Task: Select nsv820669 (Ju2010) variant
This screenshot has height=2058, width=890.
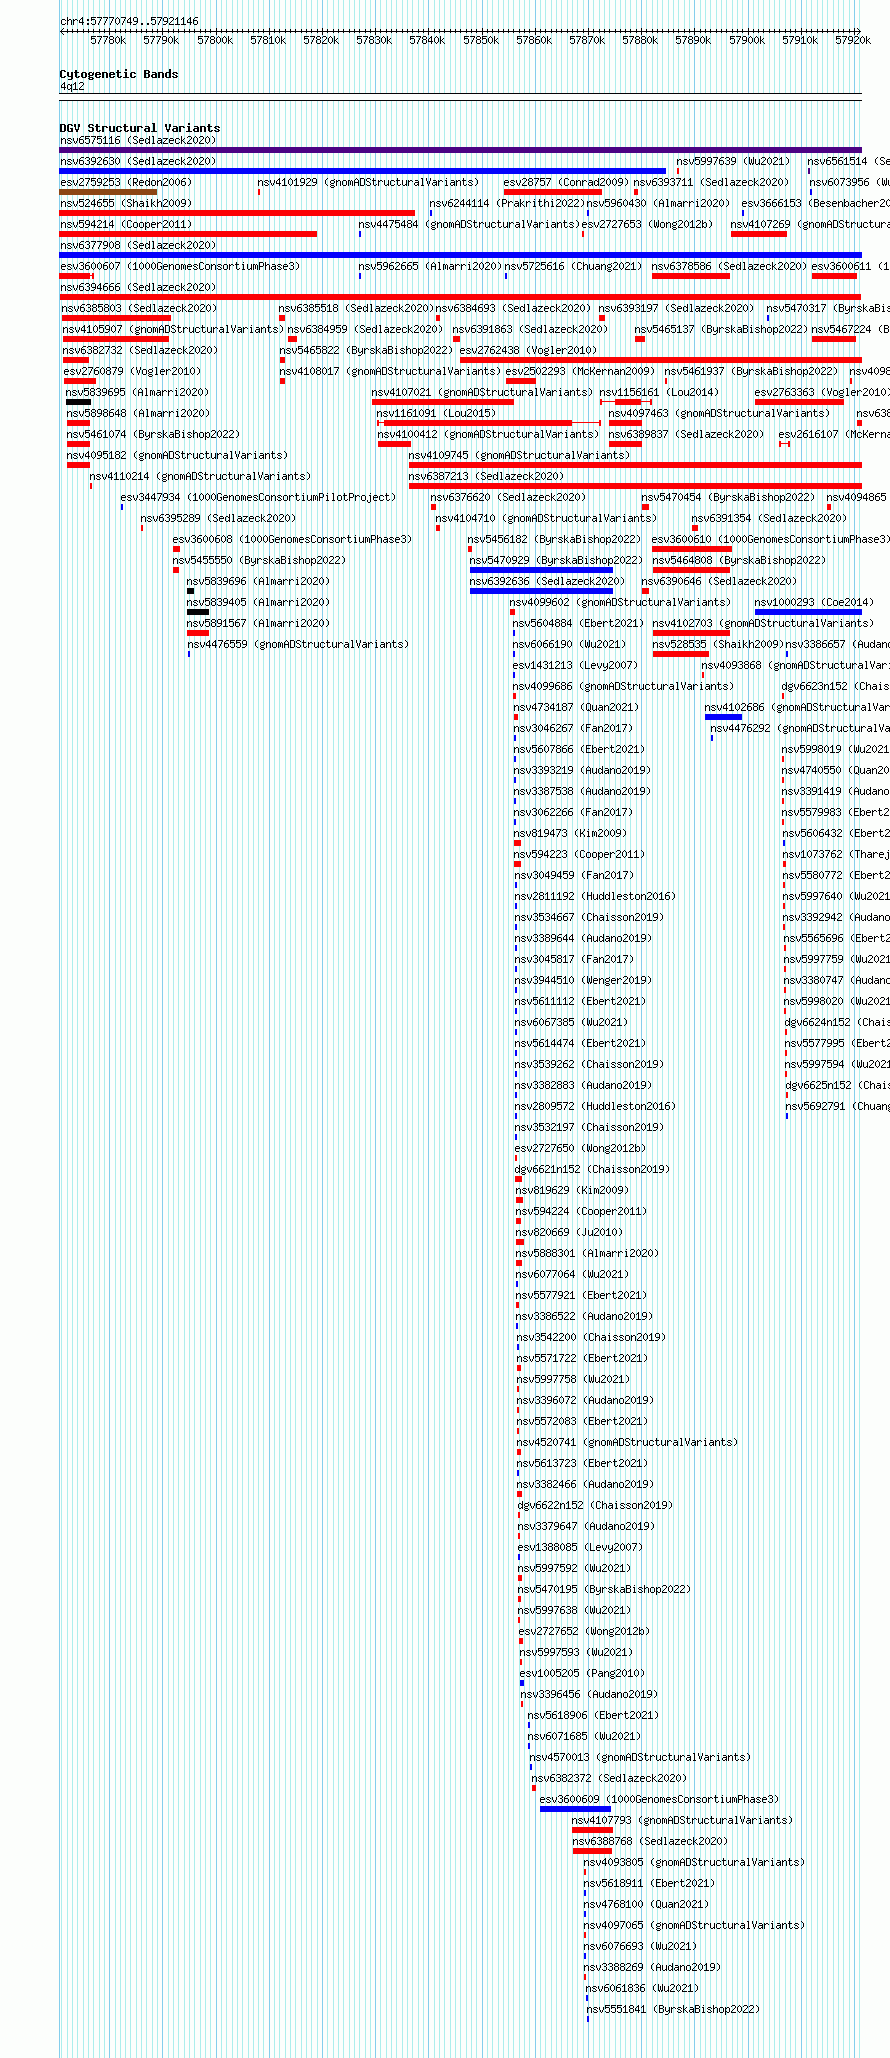Action: pyautogui.click(x=569, y=1233)
